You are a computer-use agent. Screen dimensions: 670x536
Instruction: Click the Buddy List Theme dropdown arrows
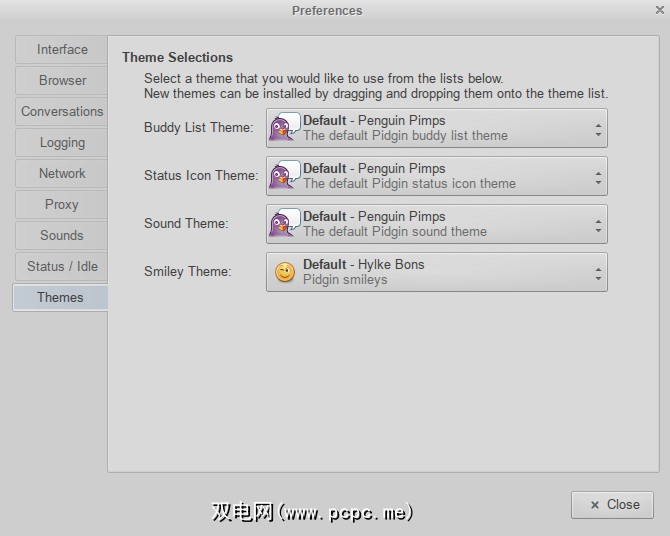click(598, 130)
